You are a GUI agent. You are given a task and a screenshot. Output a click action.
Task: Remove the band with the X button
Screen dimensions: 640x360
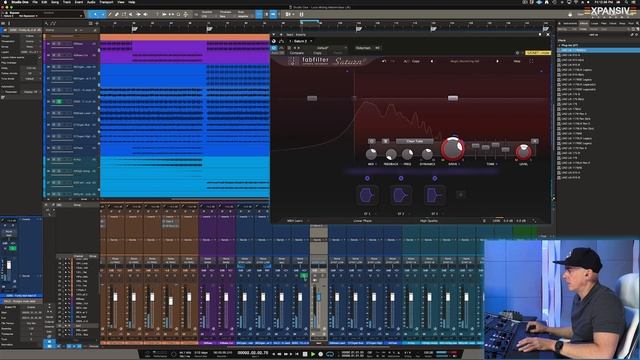pos(534,141)
